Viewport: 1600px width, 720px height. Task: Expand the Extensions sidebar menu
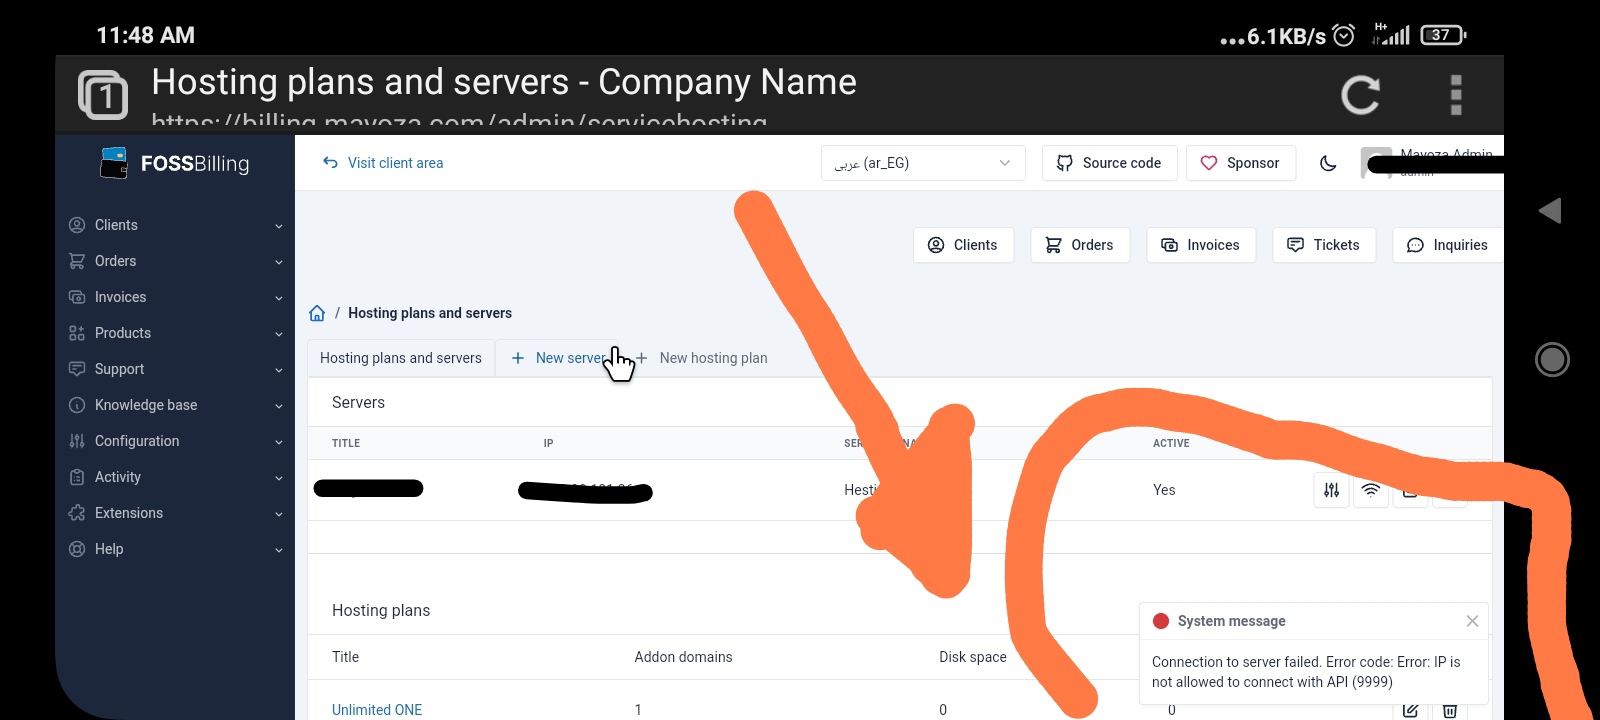[175, 513]
